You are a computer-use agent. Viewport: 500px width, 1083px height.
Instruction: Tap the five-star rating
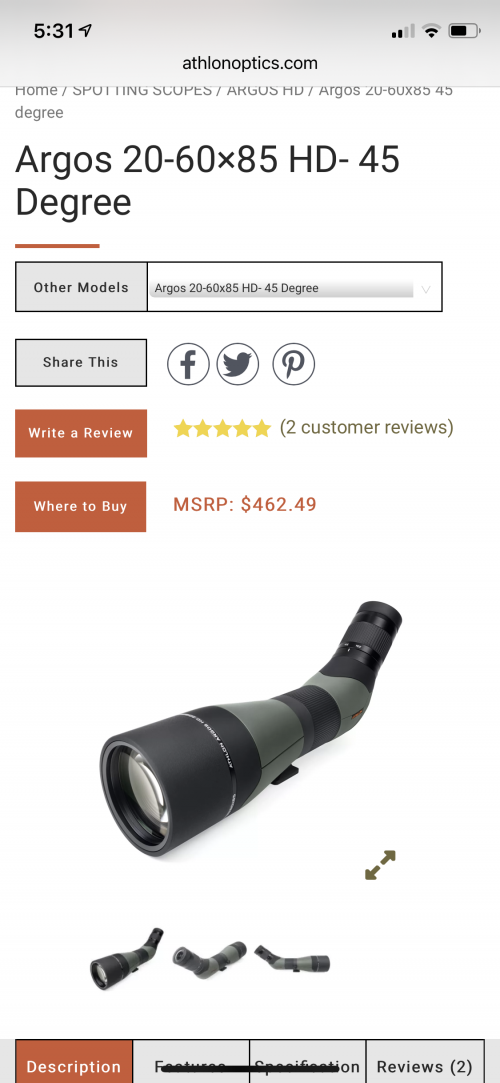tap(222, 429)
